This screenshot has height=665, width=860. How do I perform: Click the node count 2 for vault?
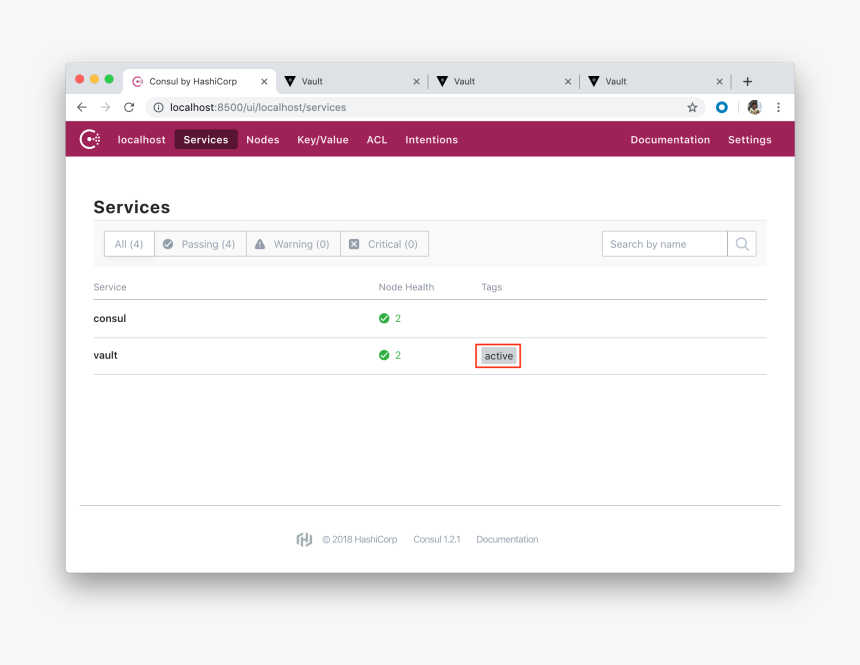[x=398, y=355]
